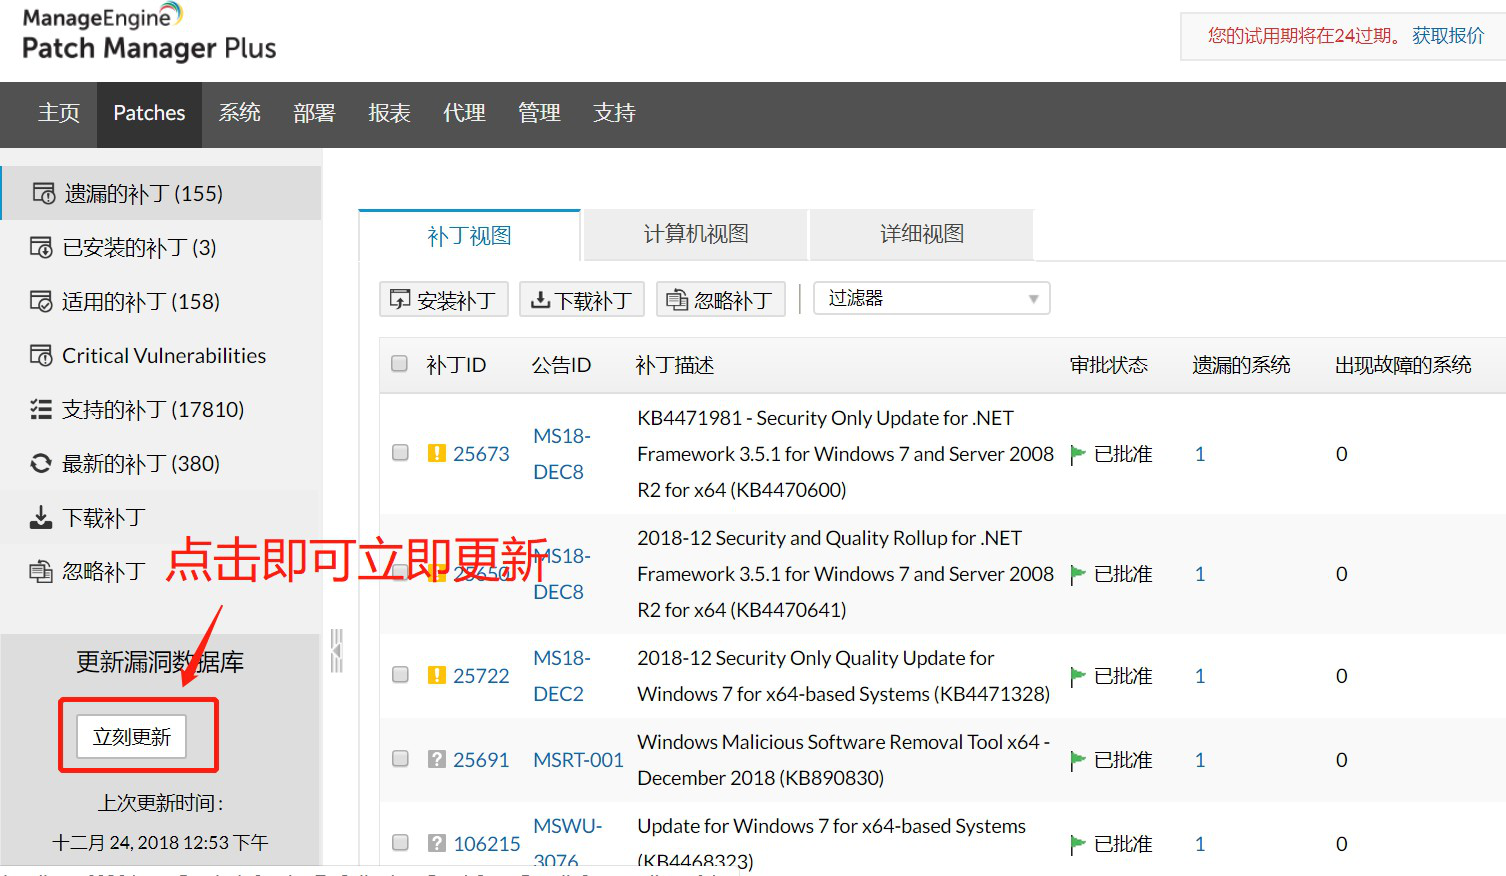1506x876 pixels.
Task: Open patch ID 25691 link
Action: [x=481, y=760]
